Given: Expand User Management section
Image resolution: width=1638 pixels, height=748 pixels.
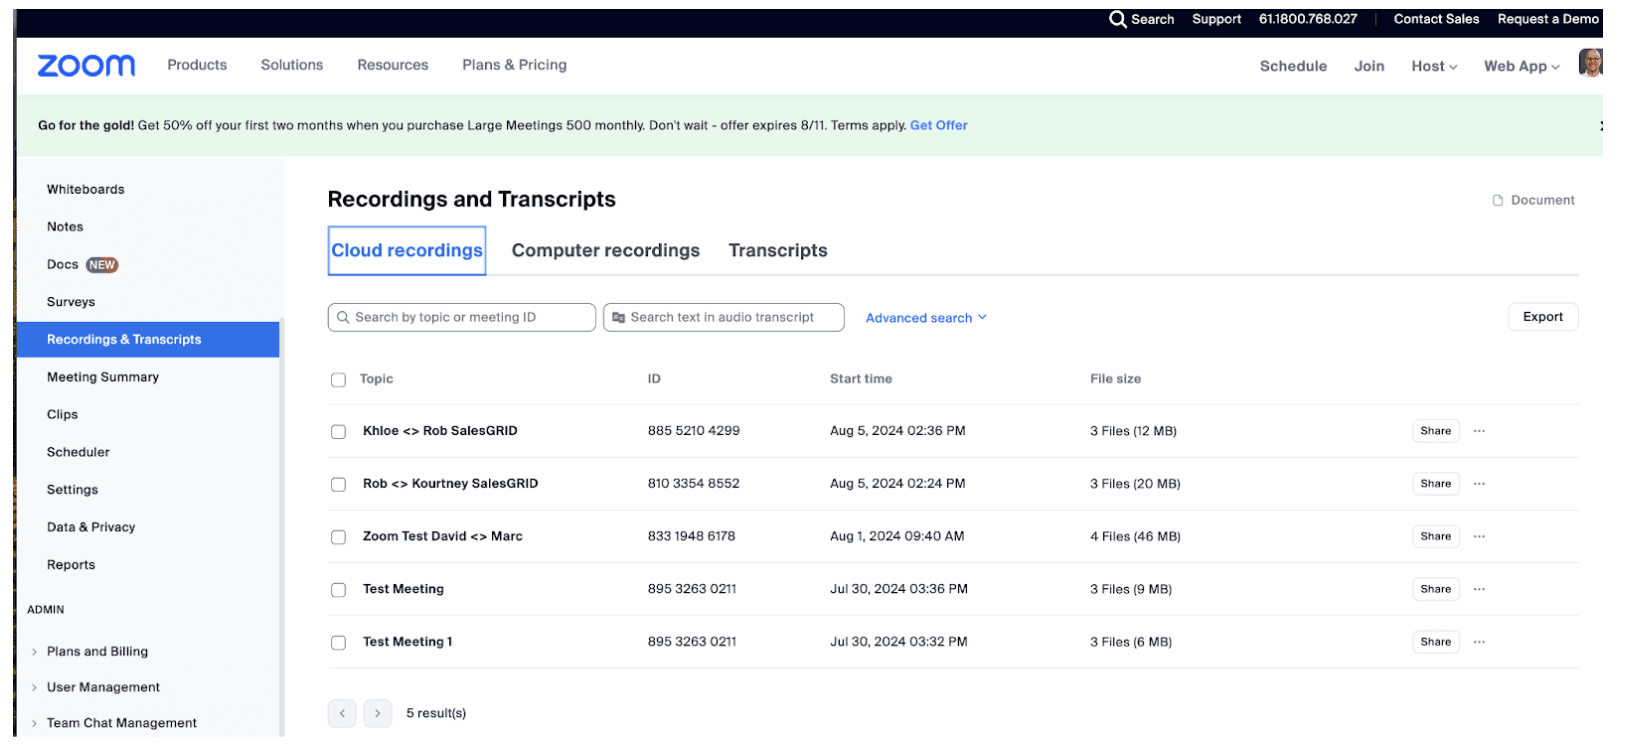Looking at the screenshot, I should click(95, 687).
